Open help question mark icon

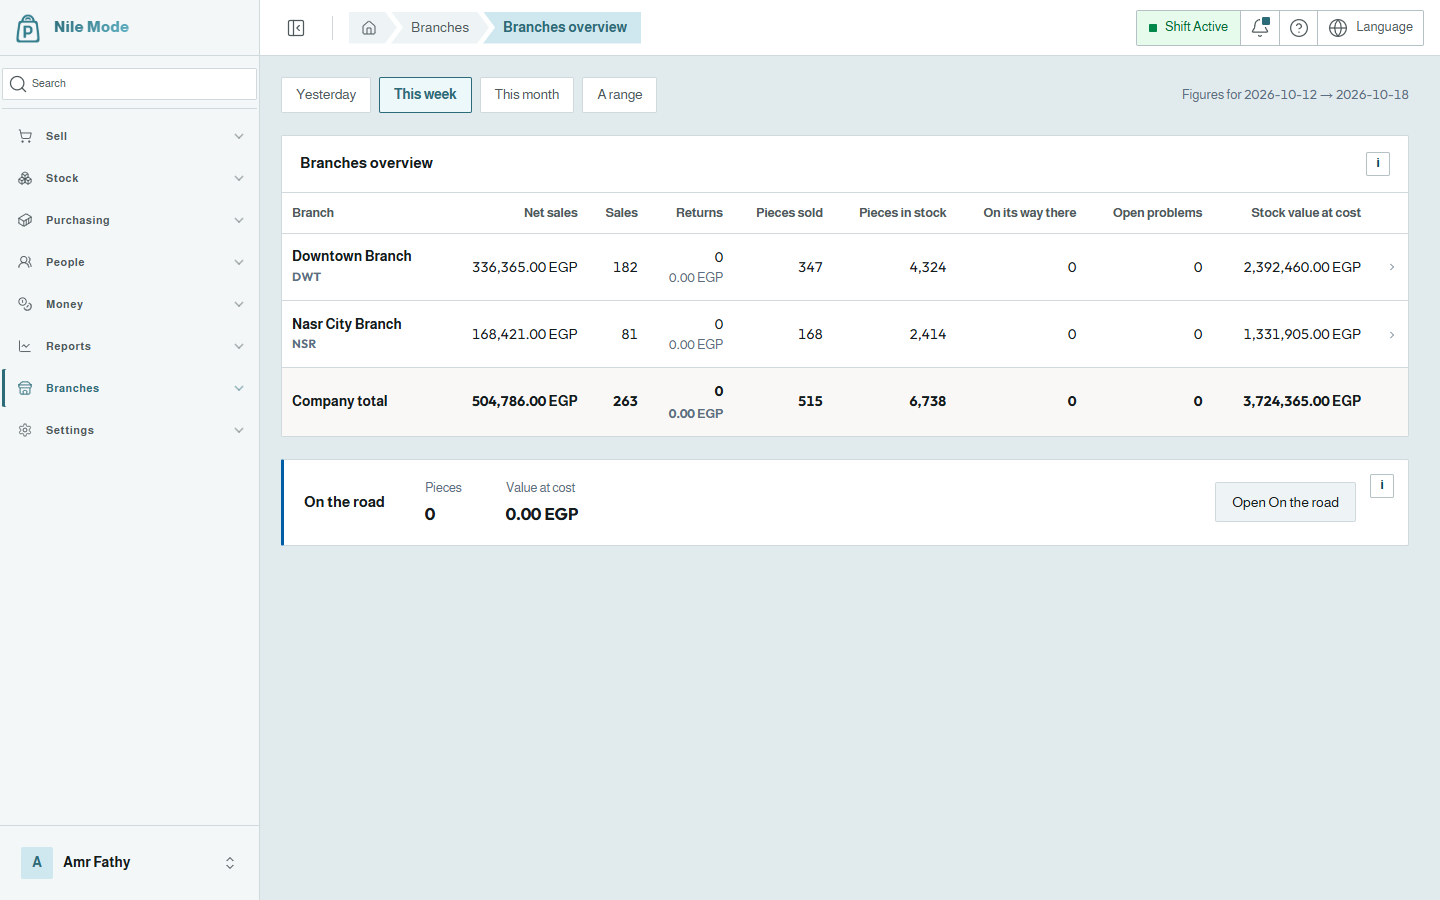point(1298,28)
